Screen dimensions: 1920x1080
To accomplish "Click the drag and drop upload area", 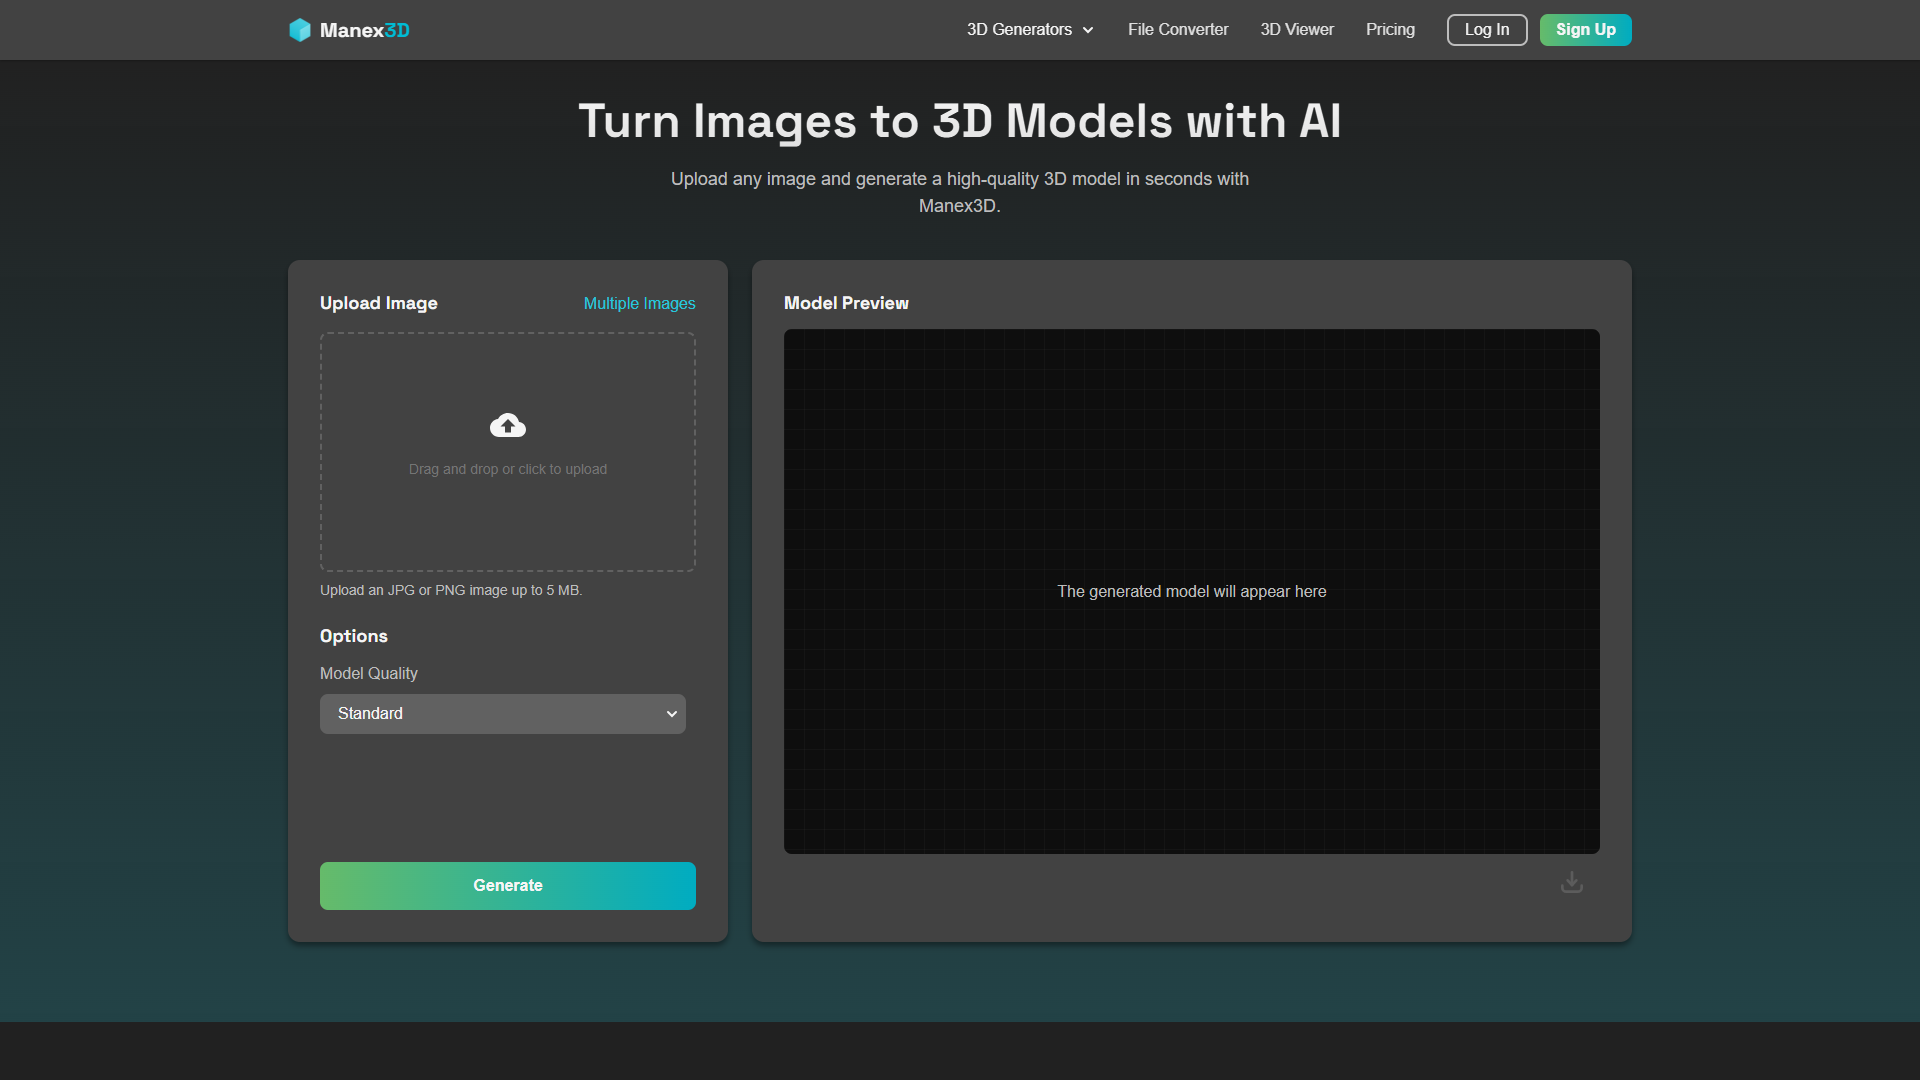I will click(508, 452).
